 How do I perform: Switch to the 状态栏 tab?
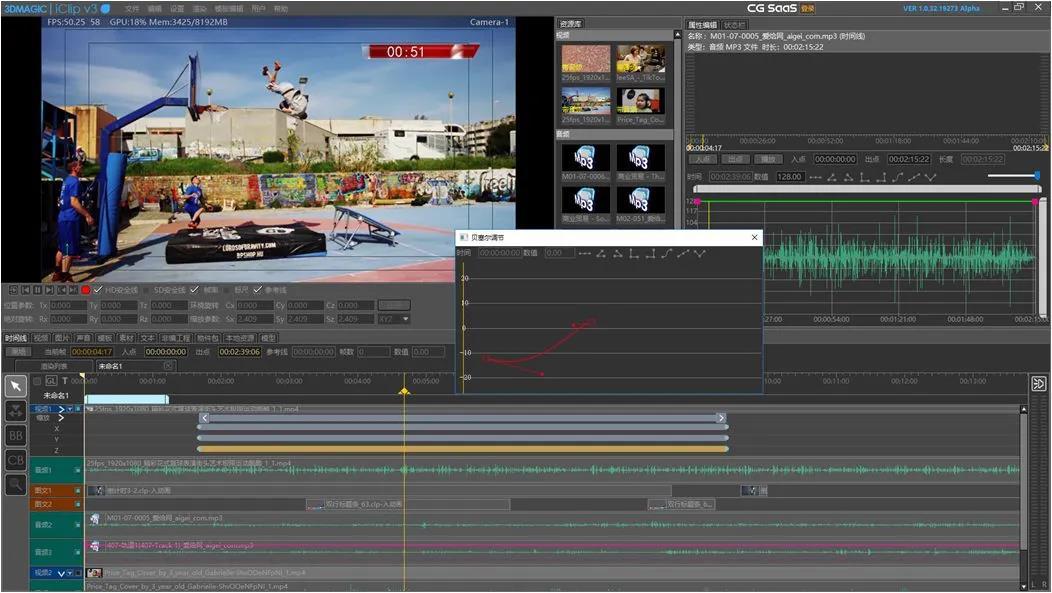pyautogui.click(x=735, y=25)
